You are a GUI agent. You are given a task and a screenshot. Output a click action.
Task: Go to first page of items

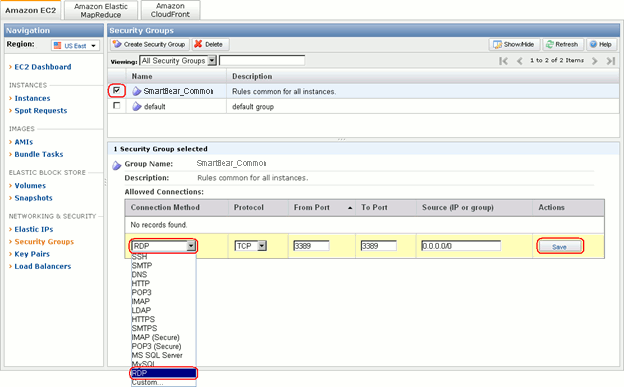pos(503,61)
